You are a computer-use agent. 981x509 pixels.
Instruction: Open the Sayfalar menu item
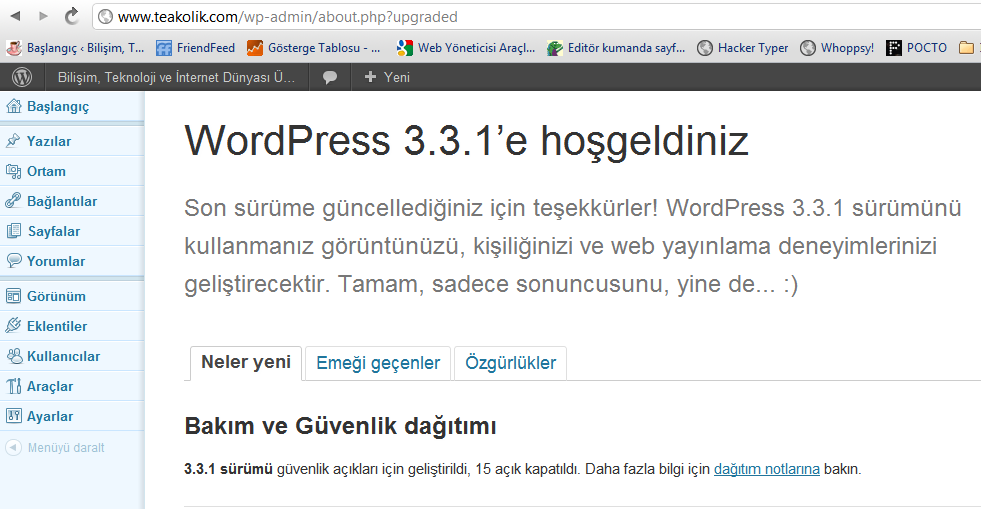click(54, 231)
